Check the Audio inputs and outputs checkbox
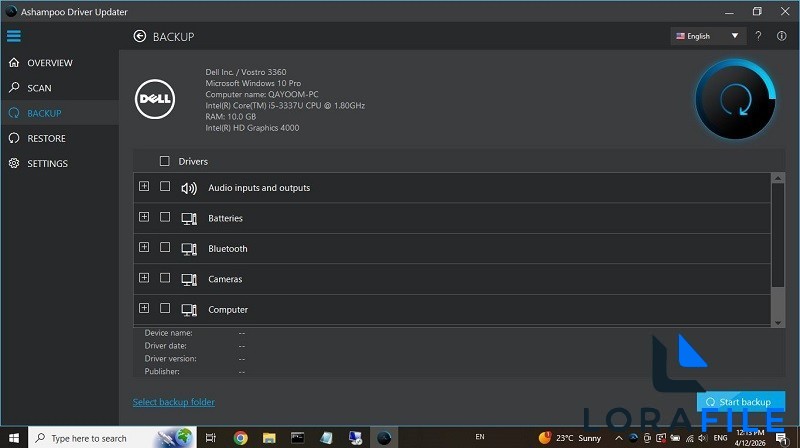Image resolution: width=800 pixels, height=448 pixels. (x=165, y=186)
